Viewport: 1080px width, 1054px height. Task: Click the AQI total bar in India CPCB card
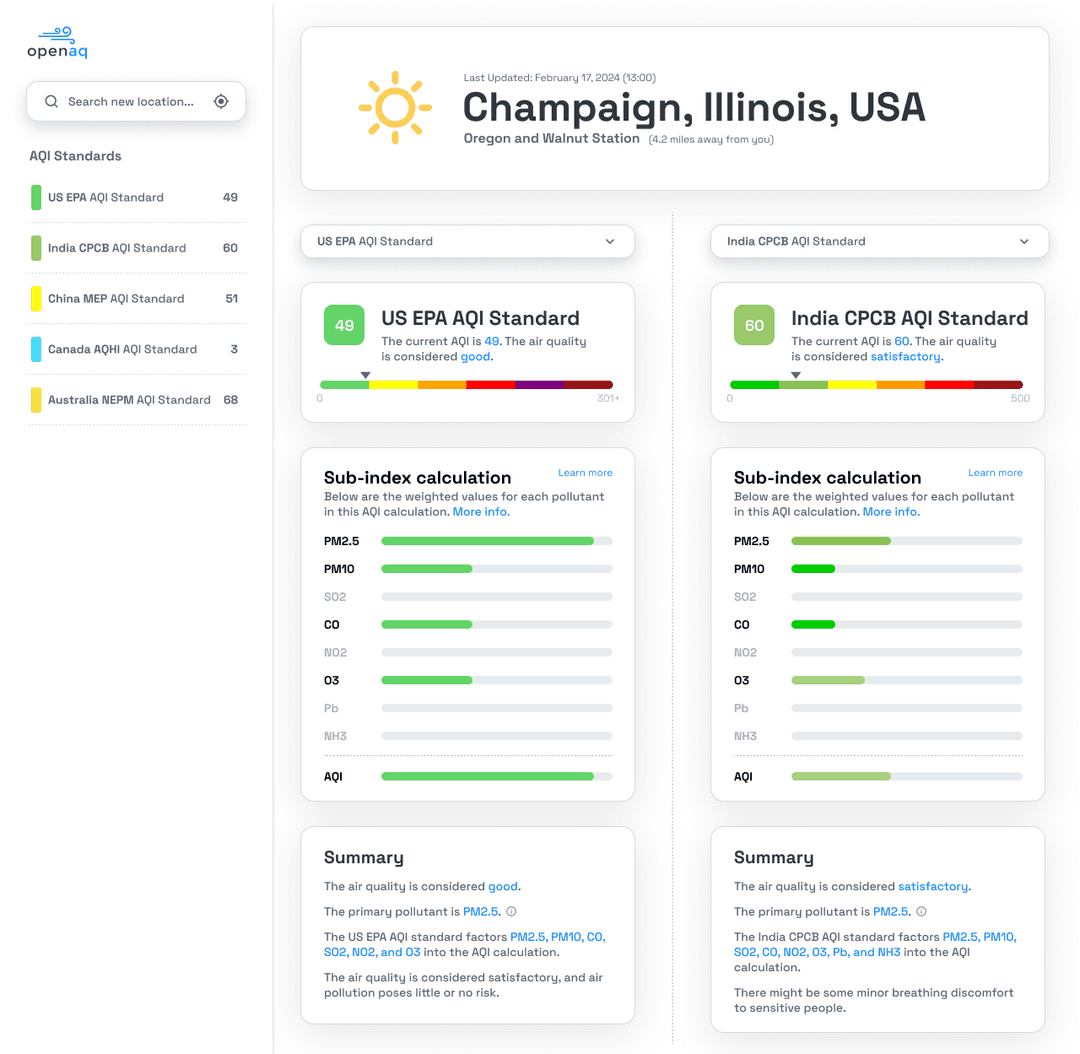(907, 776)
